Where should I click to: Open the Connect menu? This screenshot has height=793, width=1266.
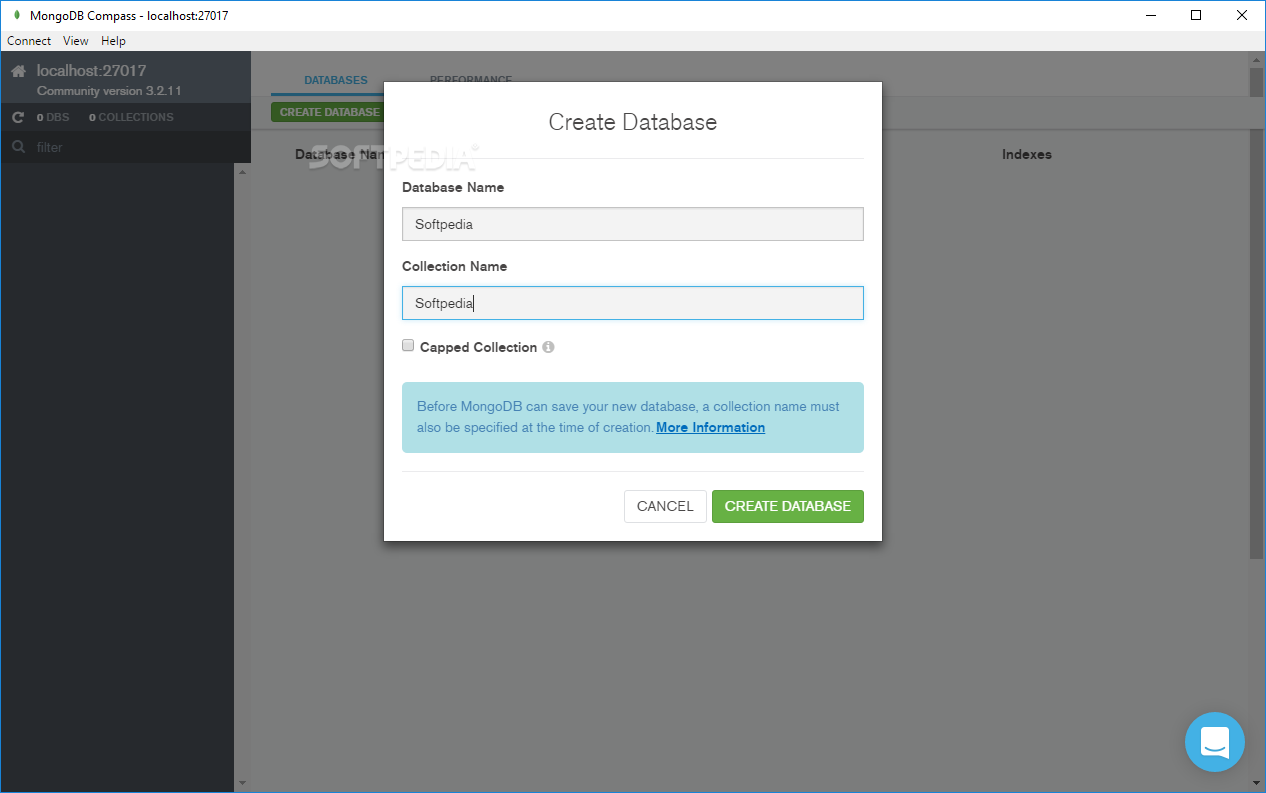[29, 41]
